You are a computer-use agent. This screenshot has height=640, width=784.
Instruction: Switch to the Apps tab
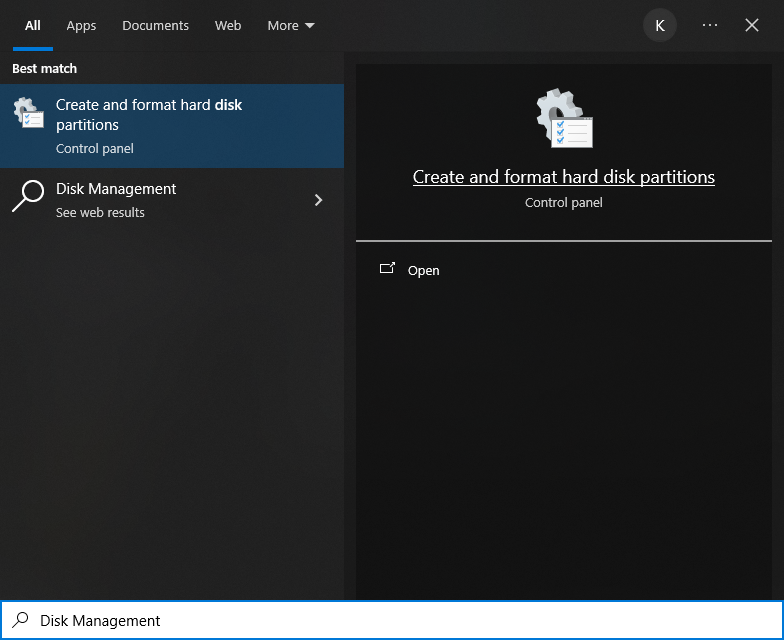[81, 26]
